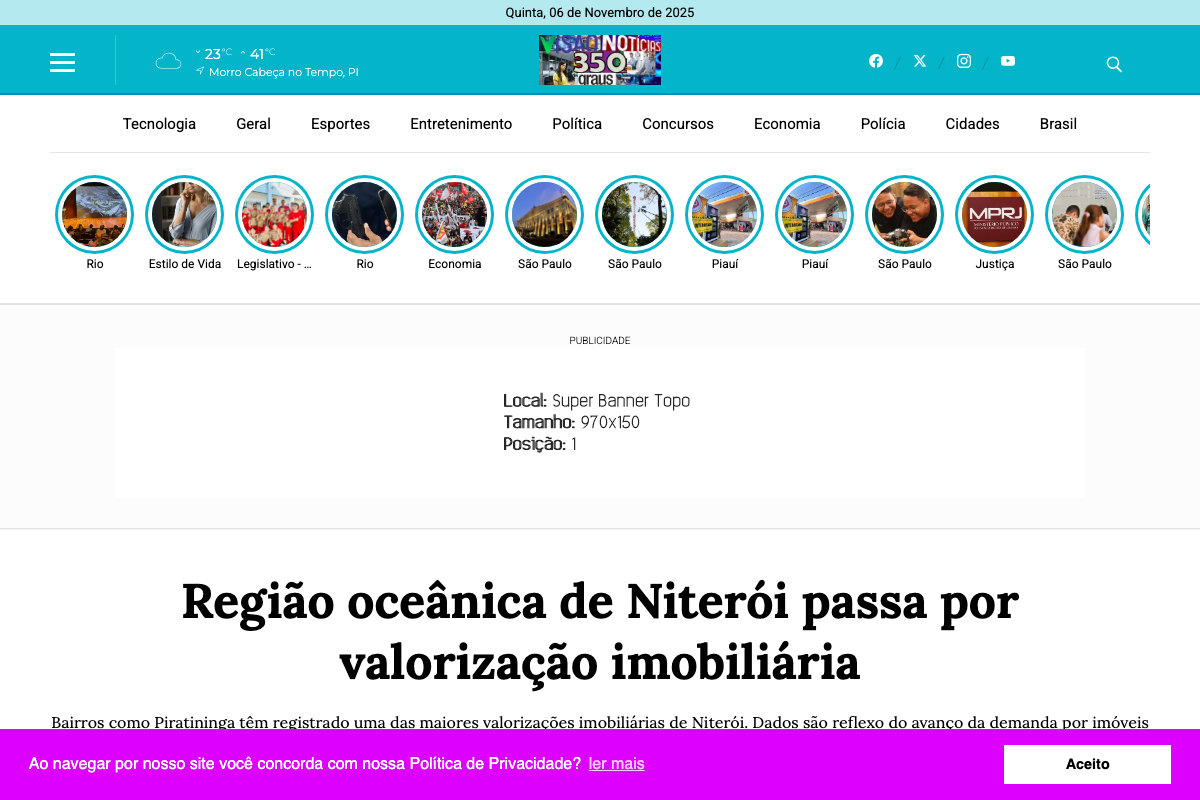Open the Concursos section
1200x800 pixels.
click(x=678, y=123)
